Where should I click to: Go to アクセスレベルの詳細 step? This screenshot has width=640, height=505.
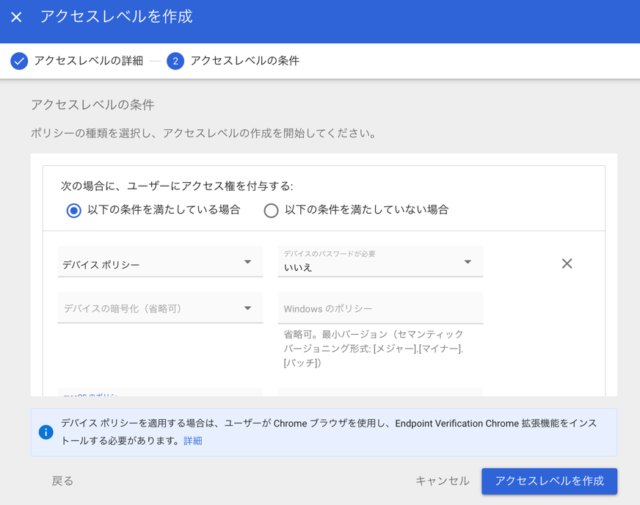[89, 61]
